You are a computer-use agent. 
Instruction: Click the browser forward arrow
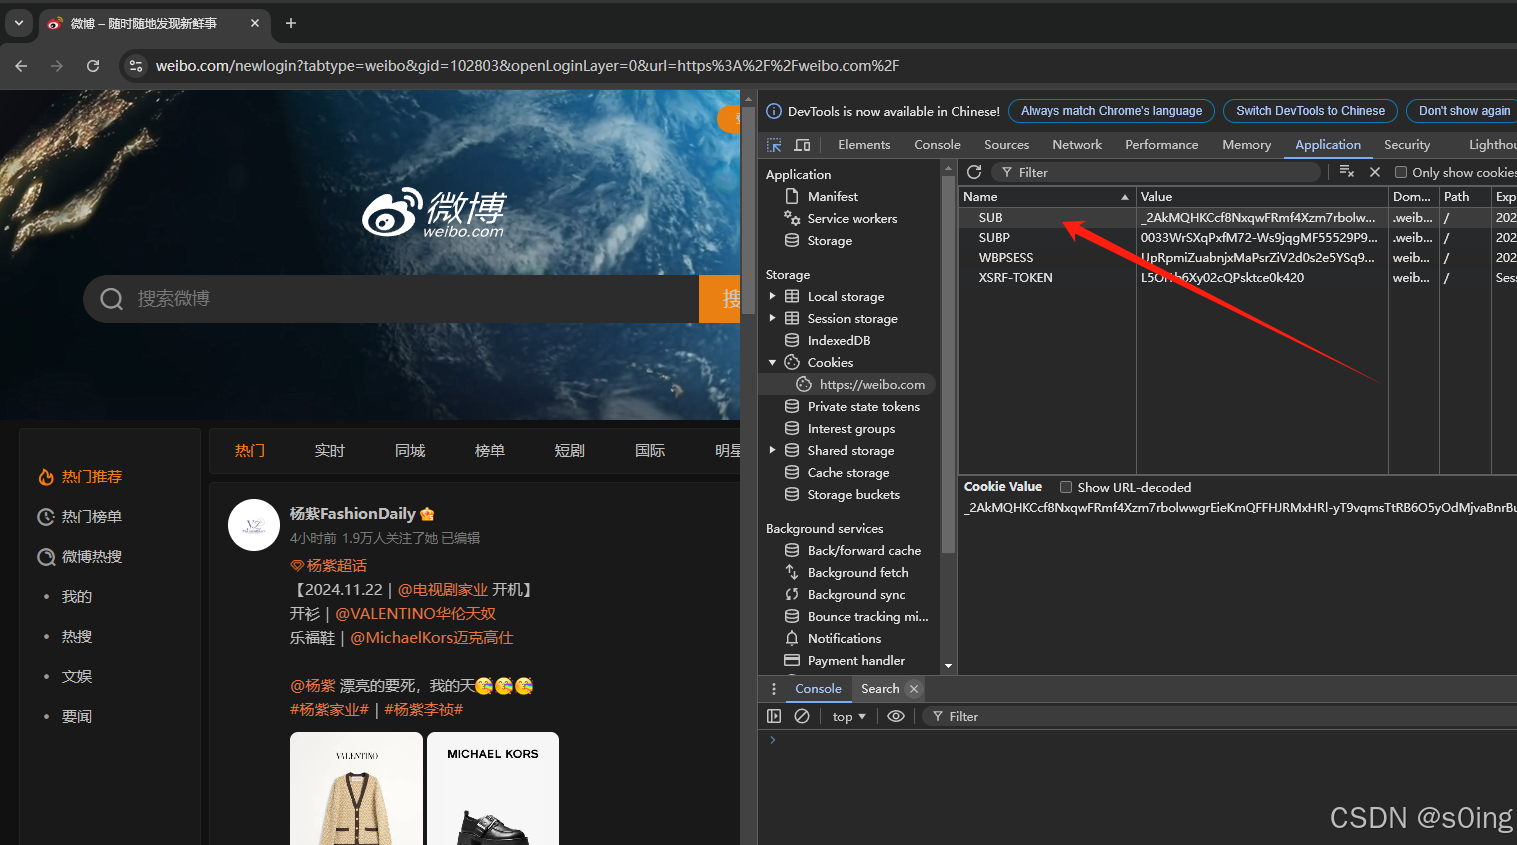coord(57,66)
